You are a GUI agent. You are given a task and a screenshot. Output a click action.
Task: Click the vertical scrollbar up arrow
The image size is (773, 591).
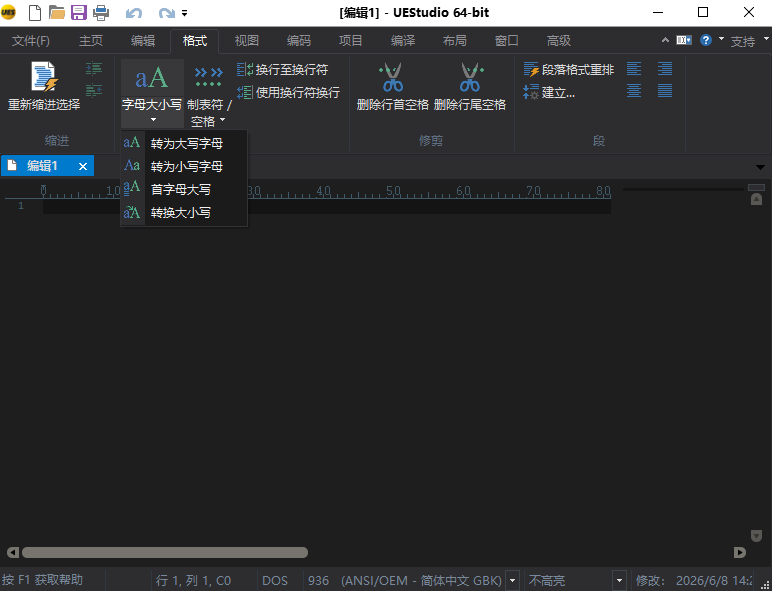tap(756, 200)
